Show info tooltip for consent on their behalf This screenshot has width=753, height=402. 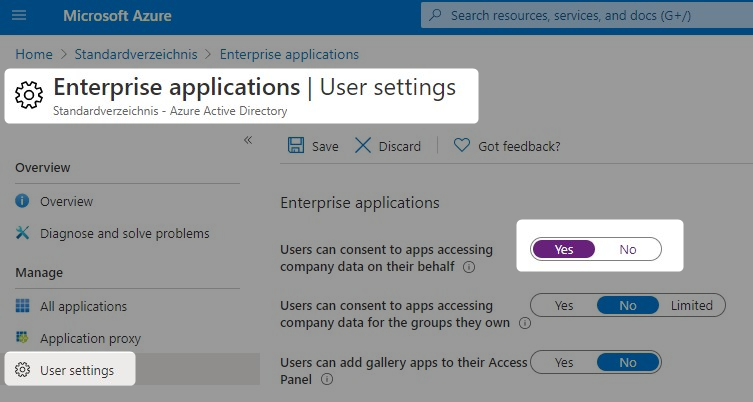pos(469,267)
